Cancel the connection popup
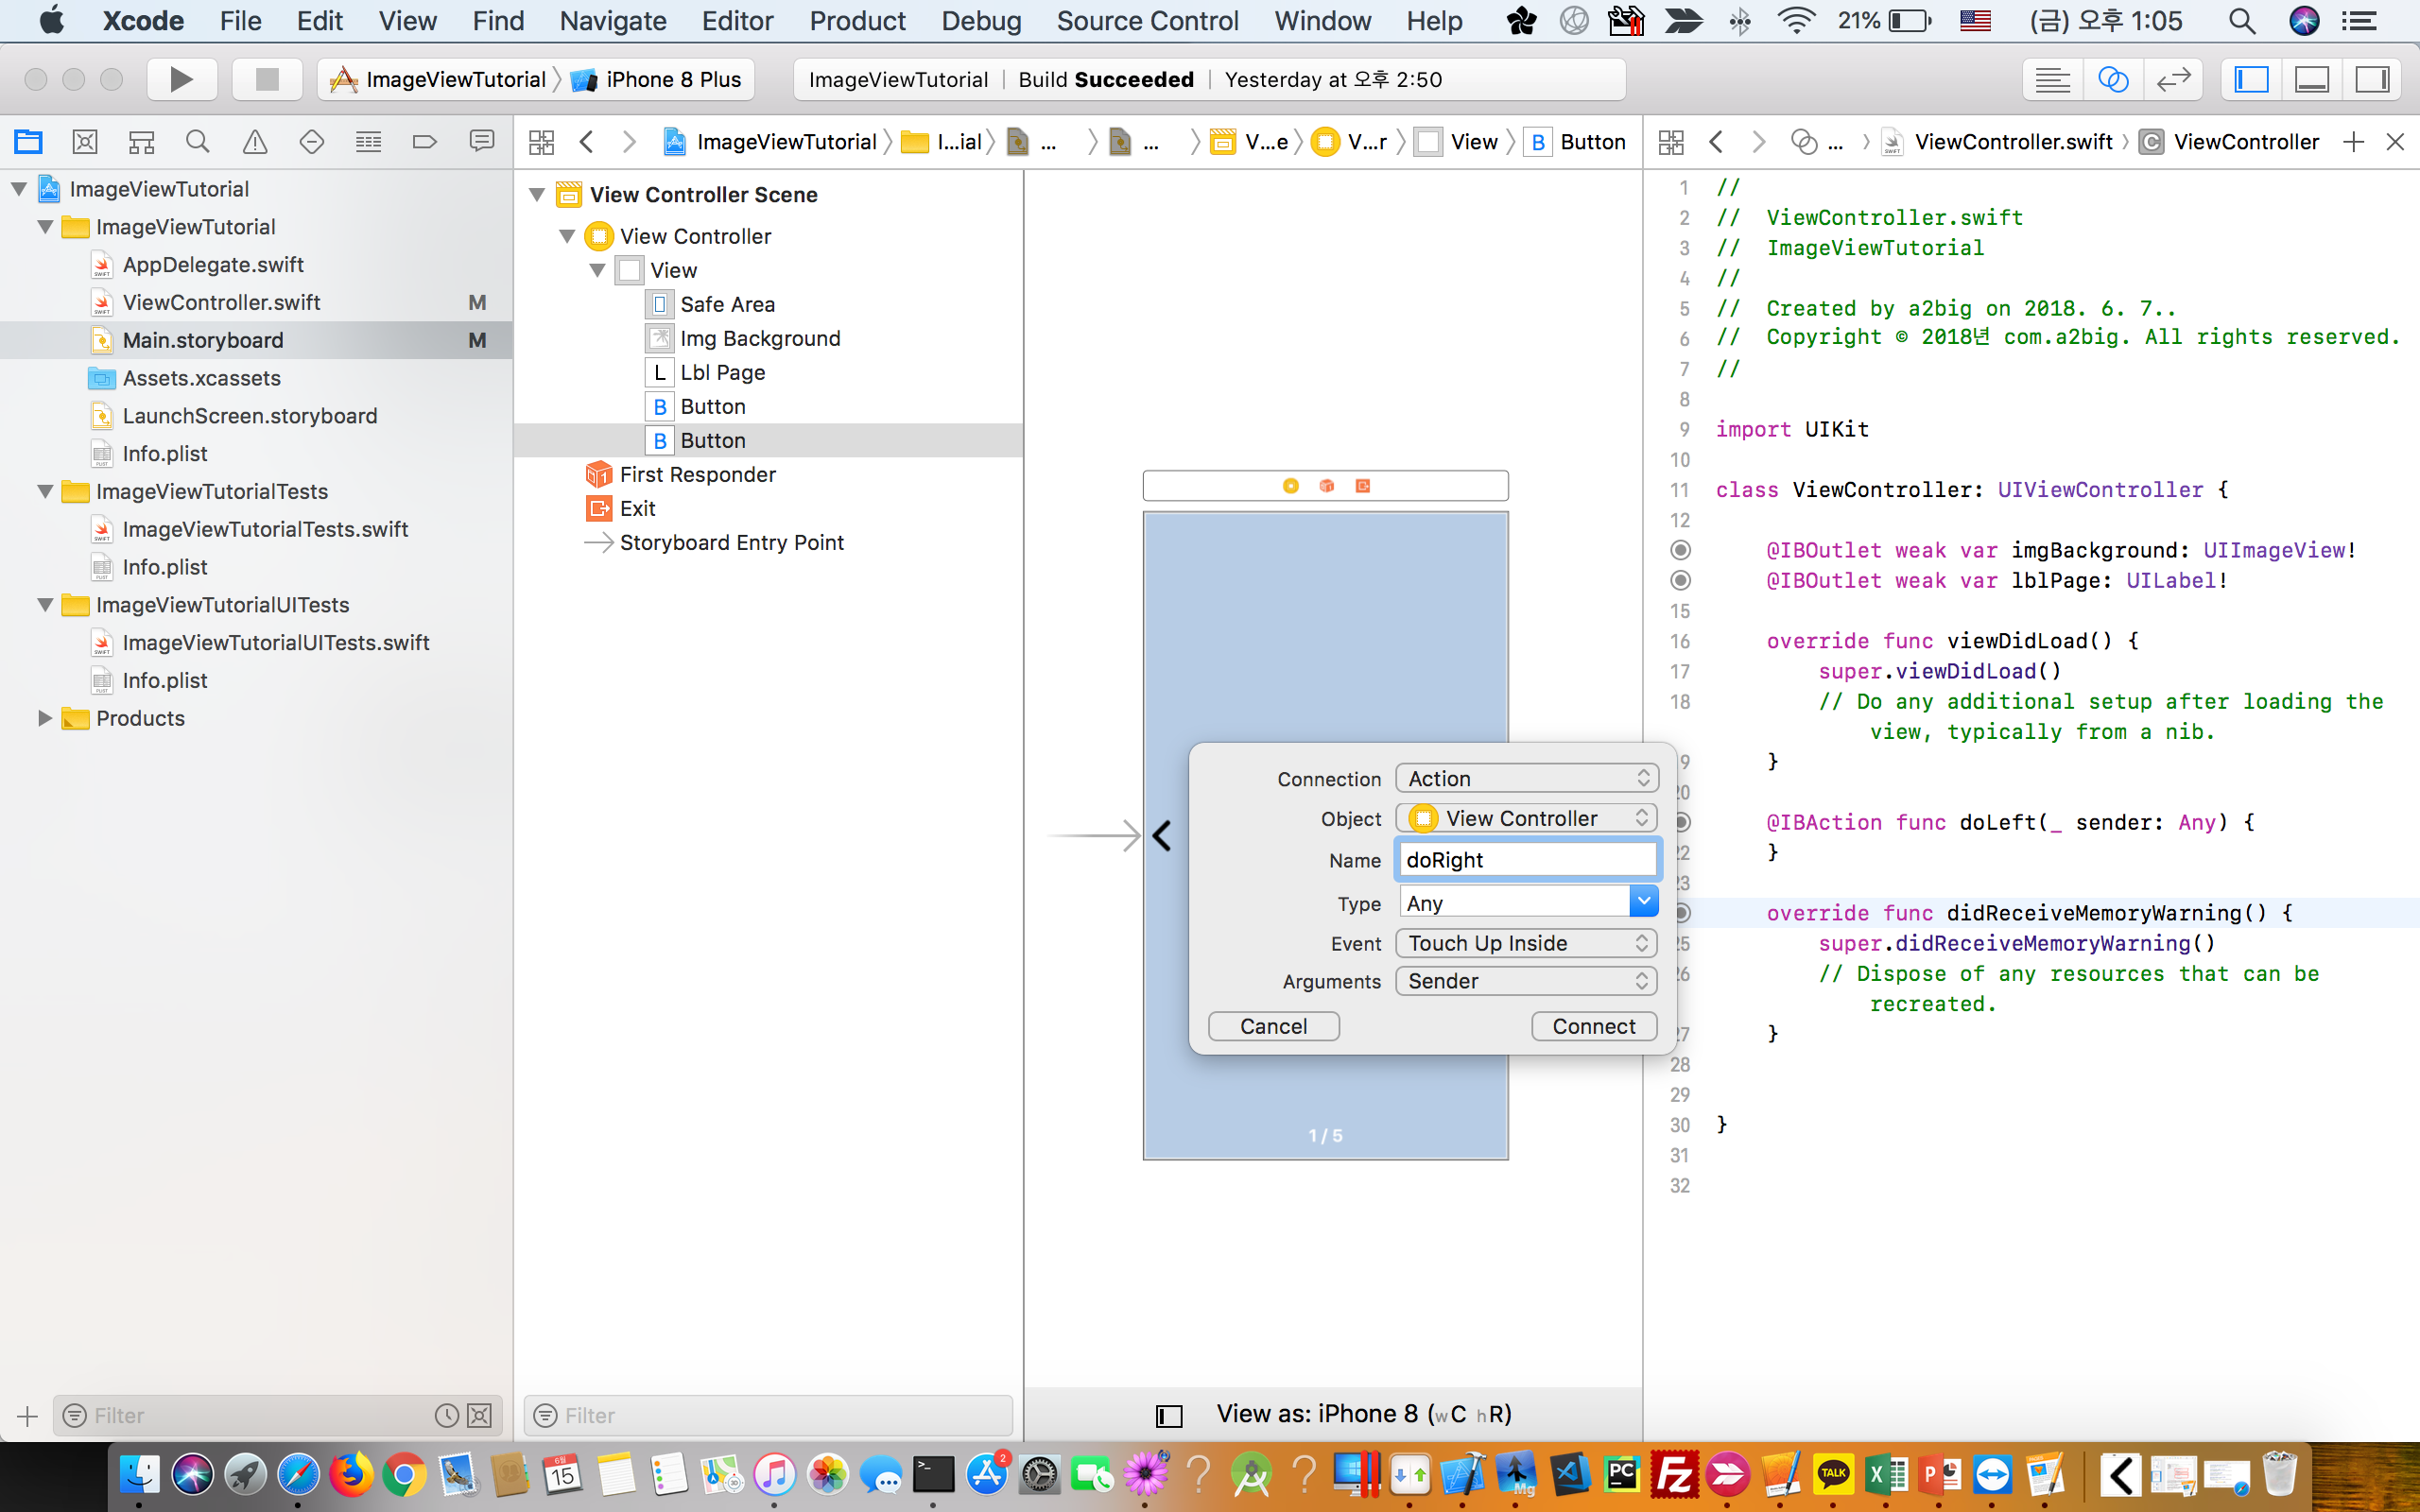Screen dimensions: 2420x1512 [1273, 1026]
